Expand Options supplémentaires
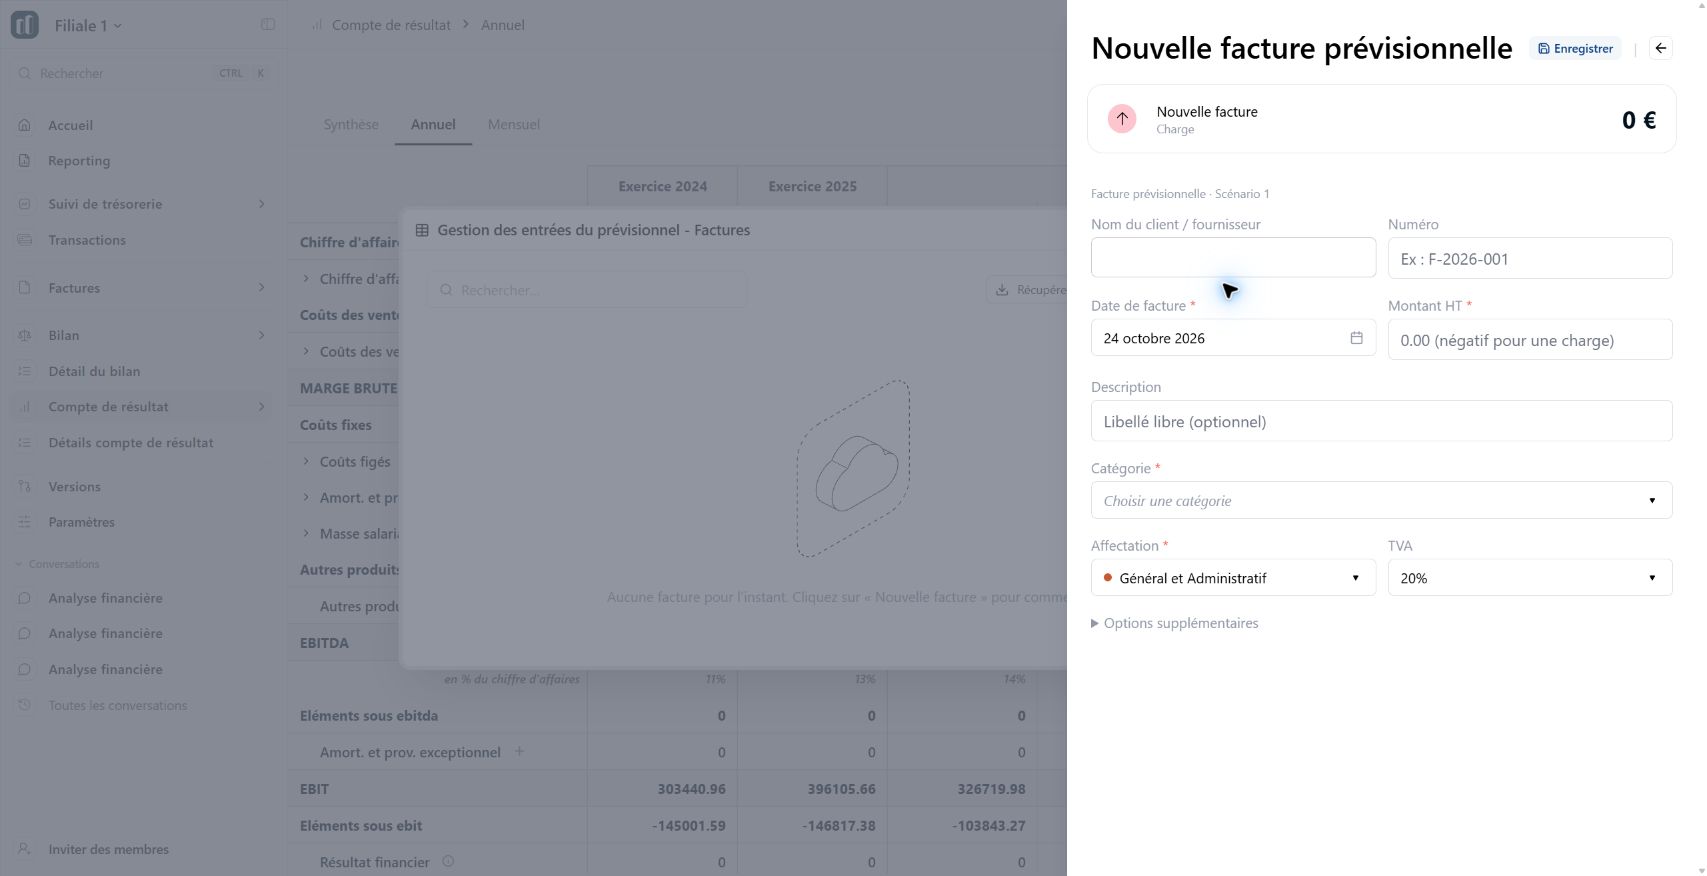This screenshot has width=1707, height=876. click(x=1174, y=623)
